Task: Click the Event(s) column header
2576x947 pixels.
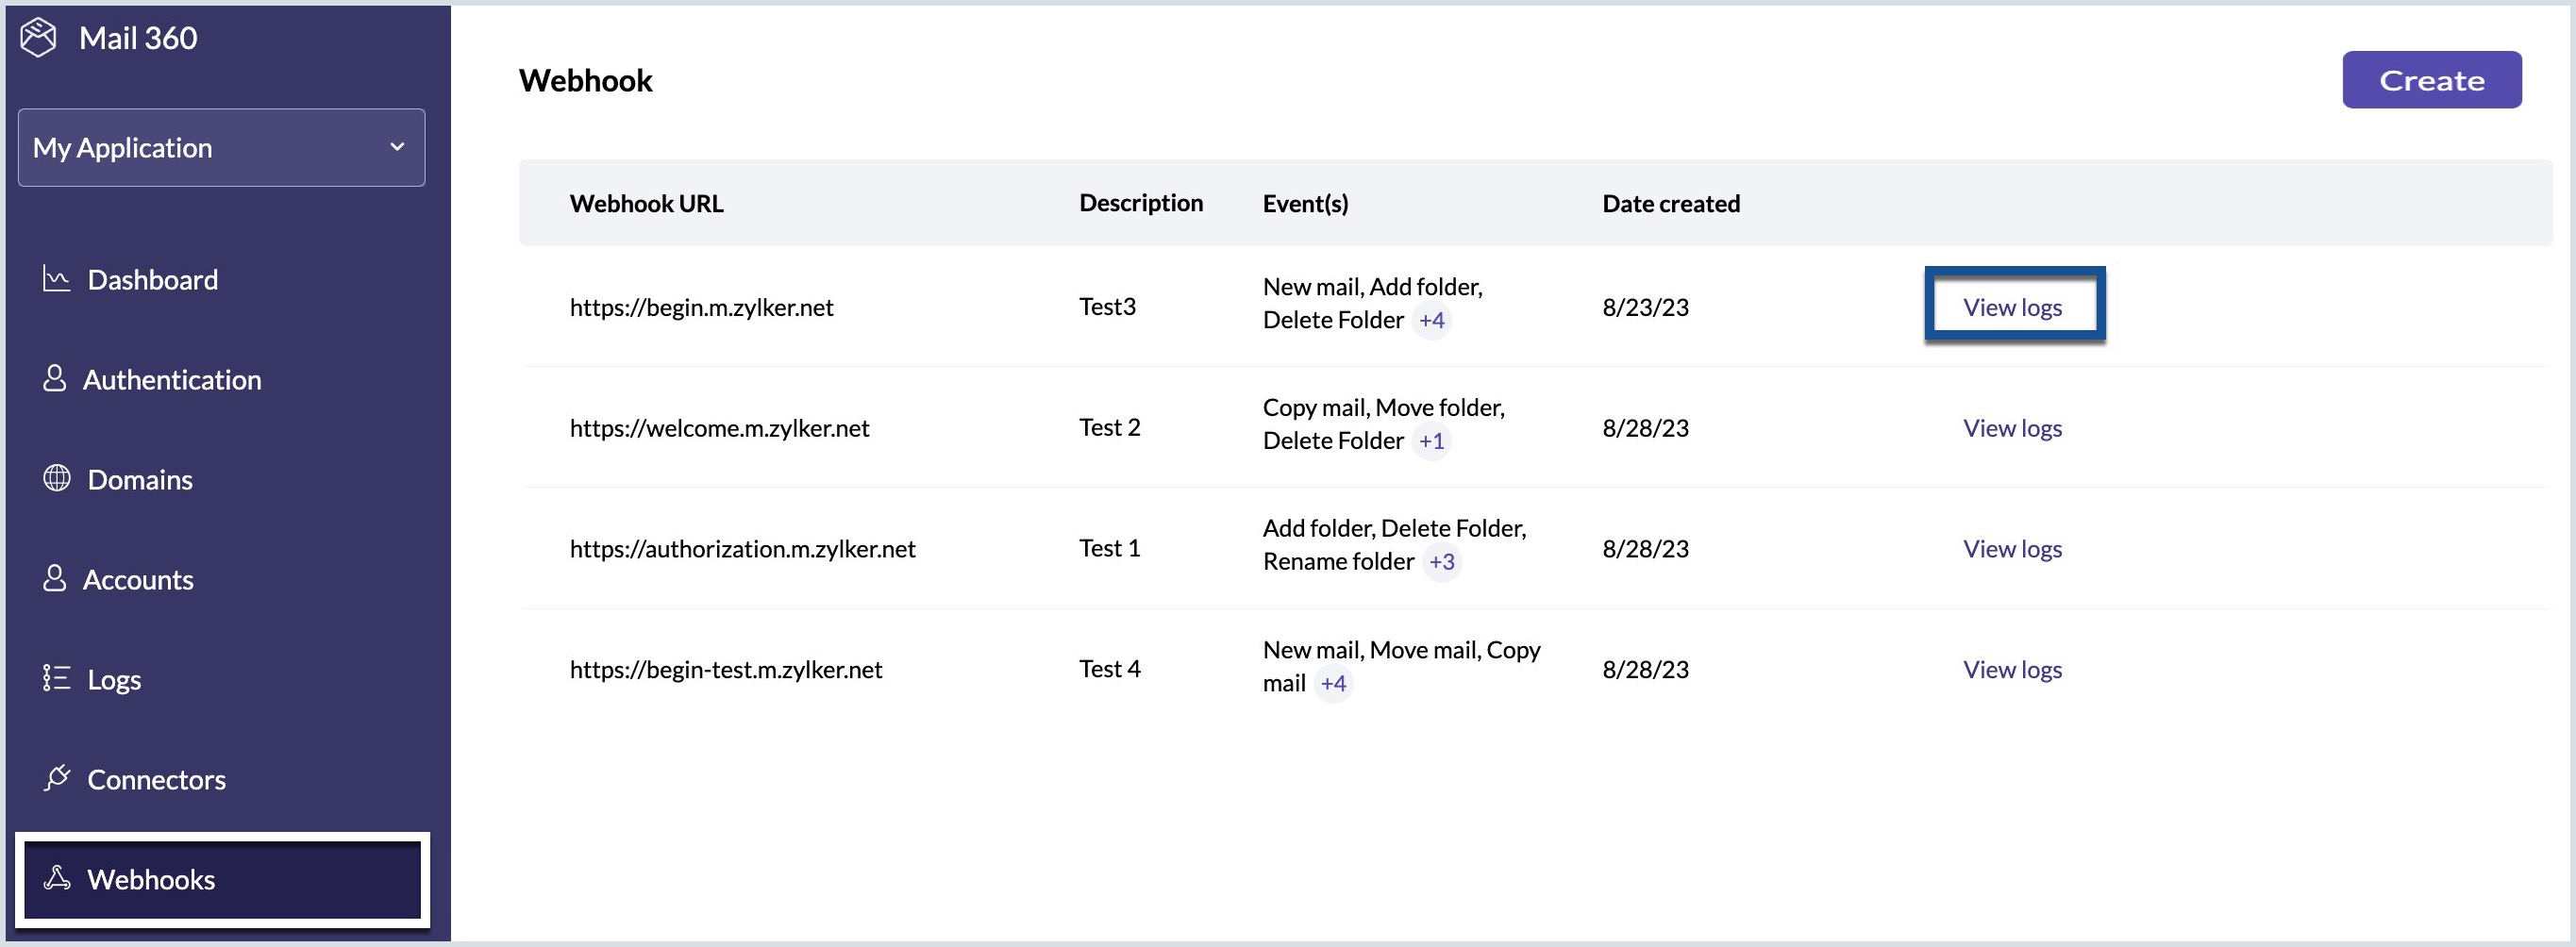Action: pyautogui.click(x=1305, y=203)
